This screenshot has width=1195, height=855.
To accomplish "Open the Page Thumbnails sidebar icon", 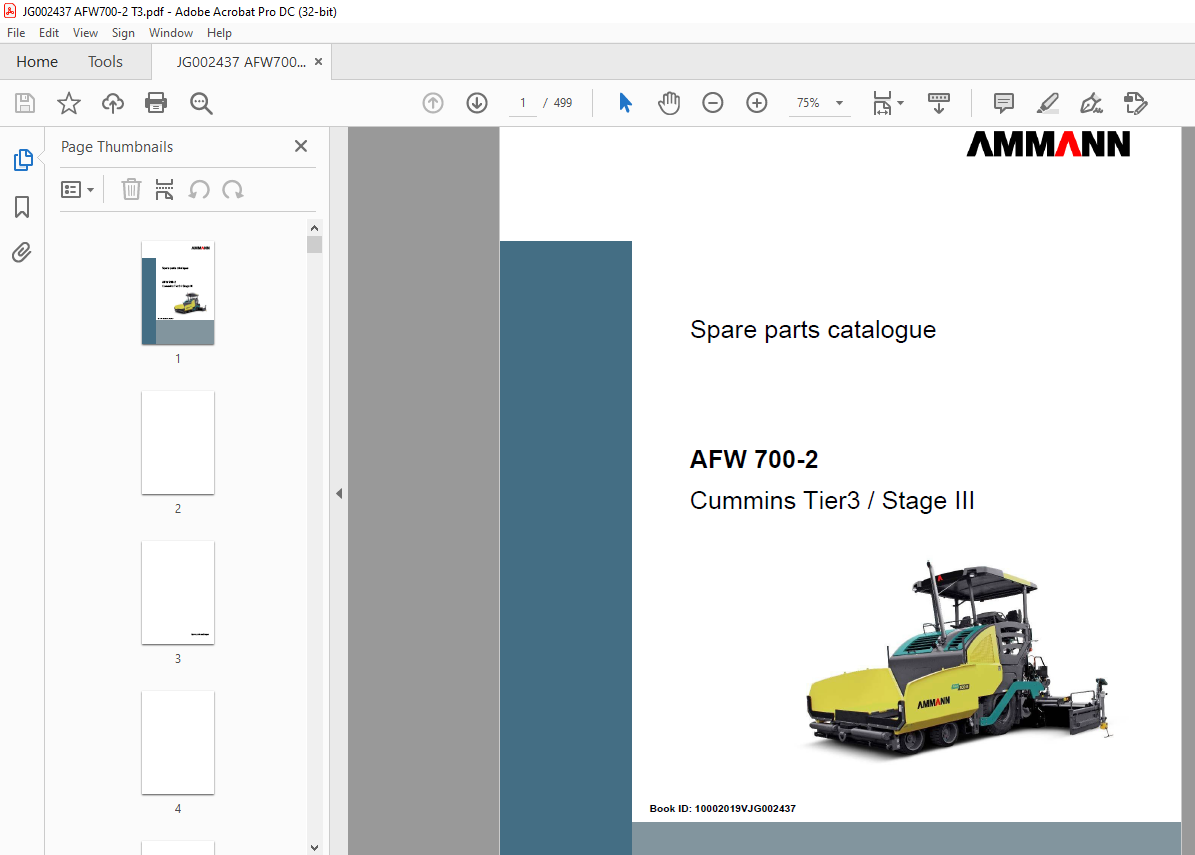I will tap(23, 160).
